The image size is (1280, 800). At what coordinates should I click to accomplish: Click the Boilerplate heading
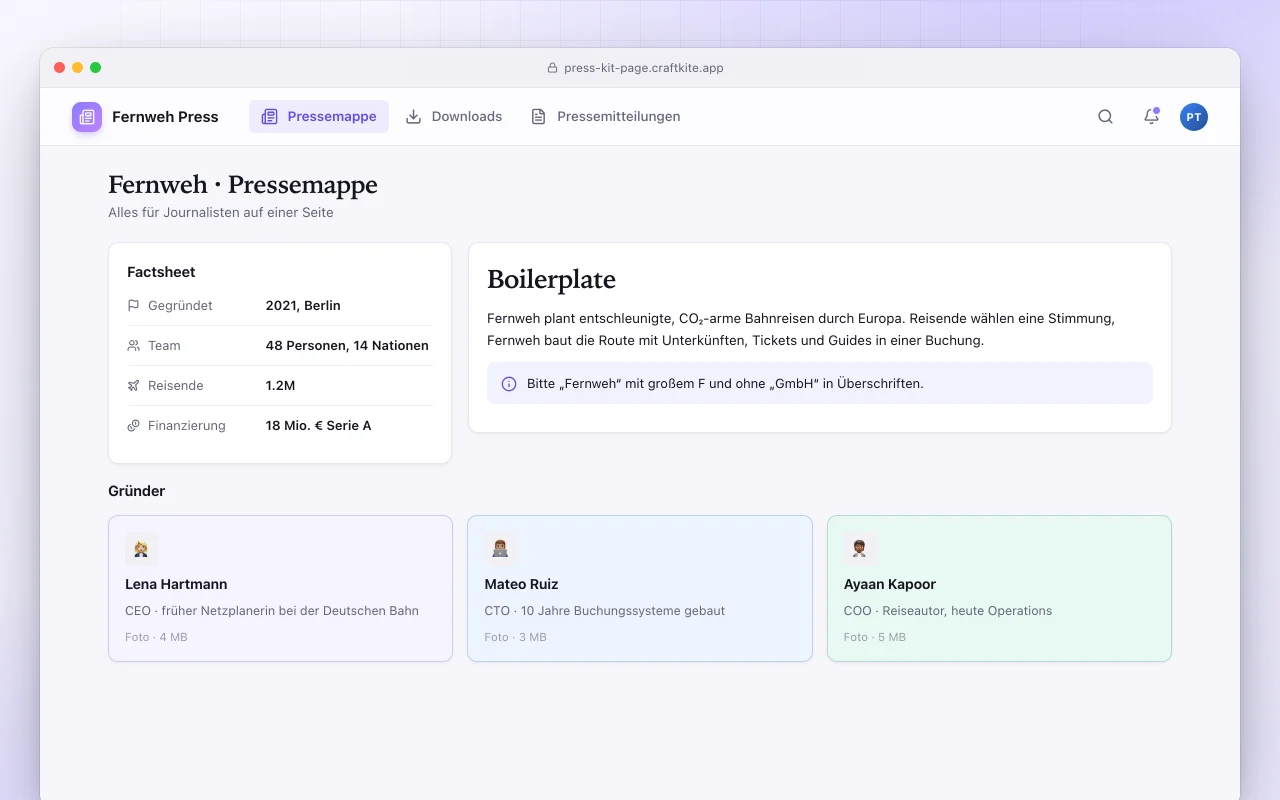[551, 280]
